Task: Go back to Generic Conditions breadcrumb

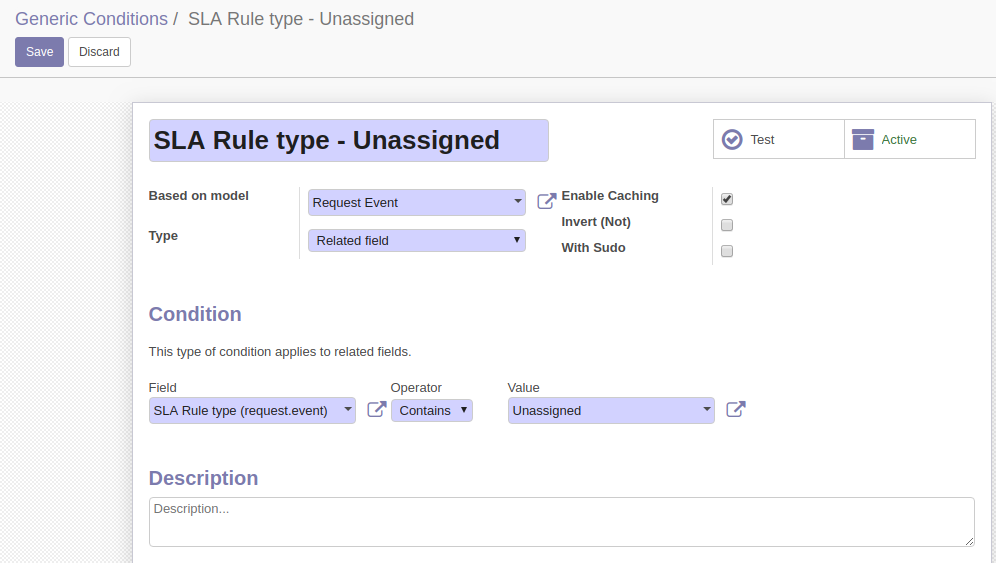Action: click(x=91, y=19)
